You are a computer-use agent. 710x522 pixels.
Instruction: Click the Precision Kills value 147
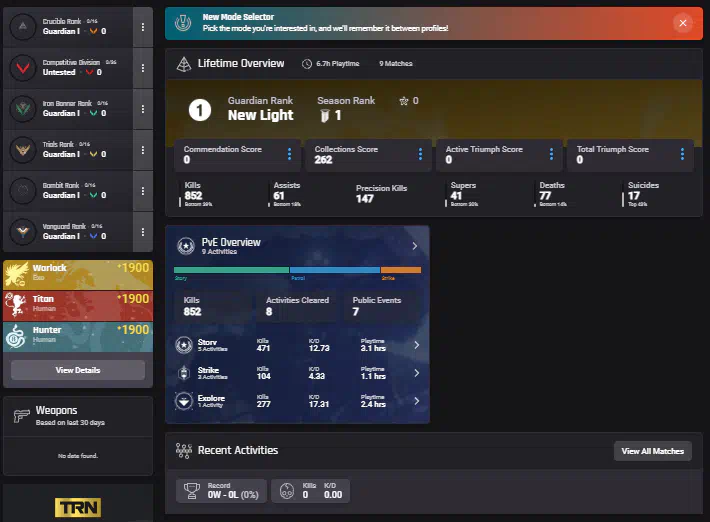(365, 199)
